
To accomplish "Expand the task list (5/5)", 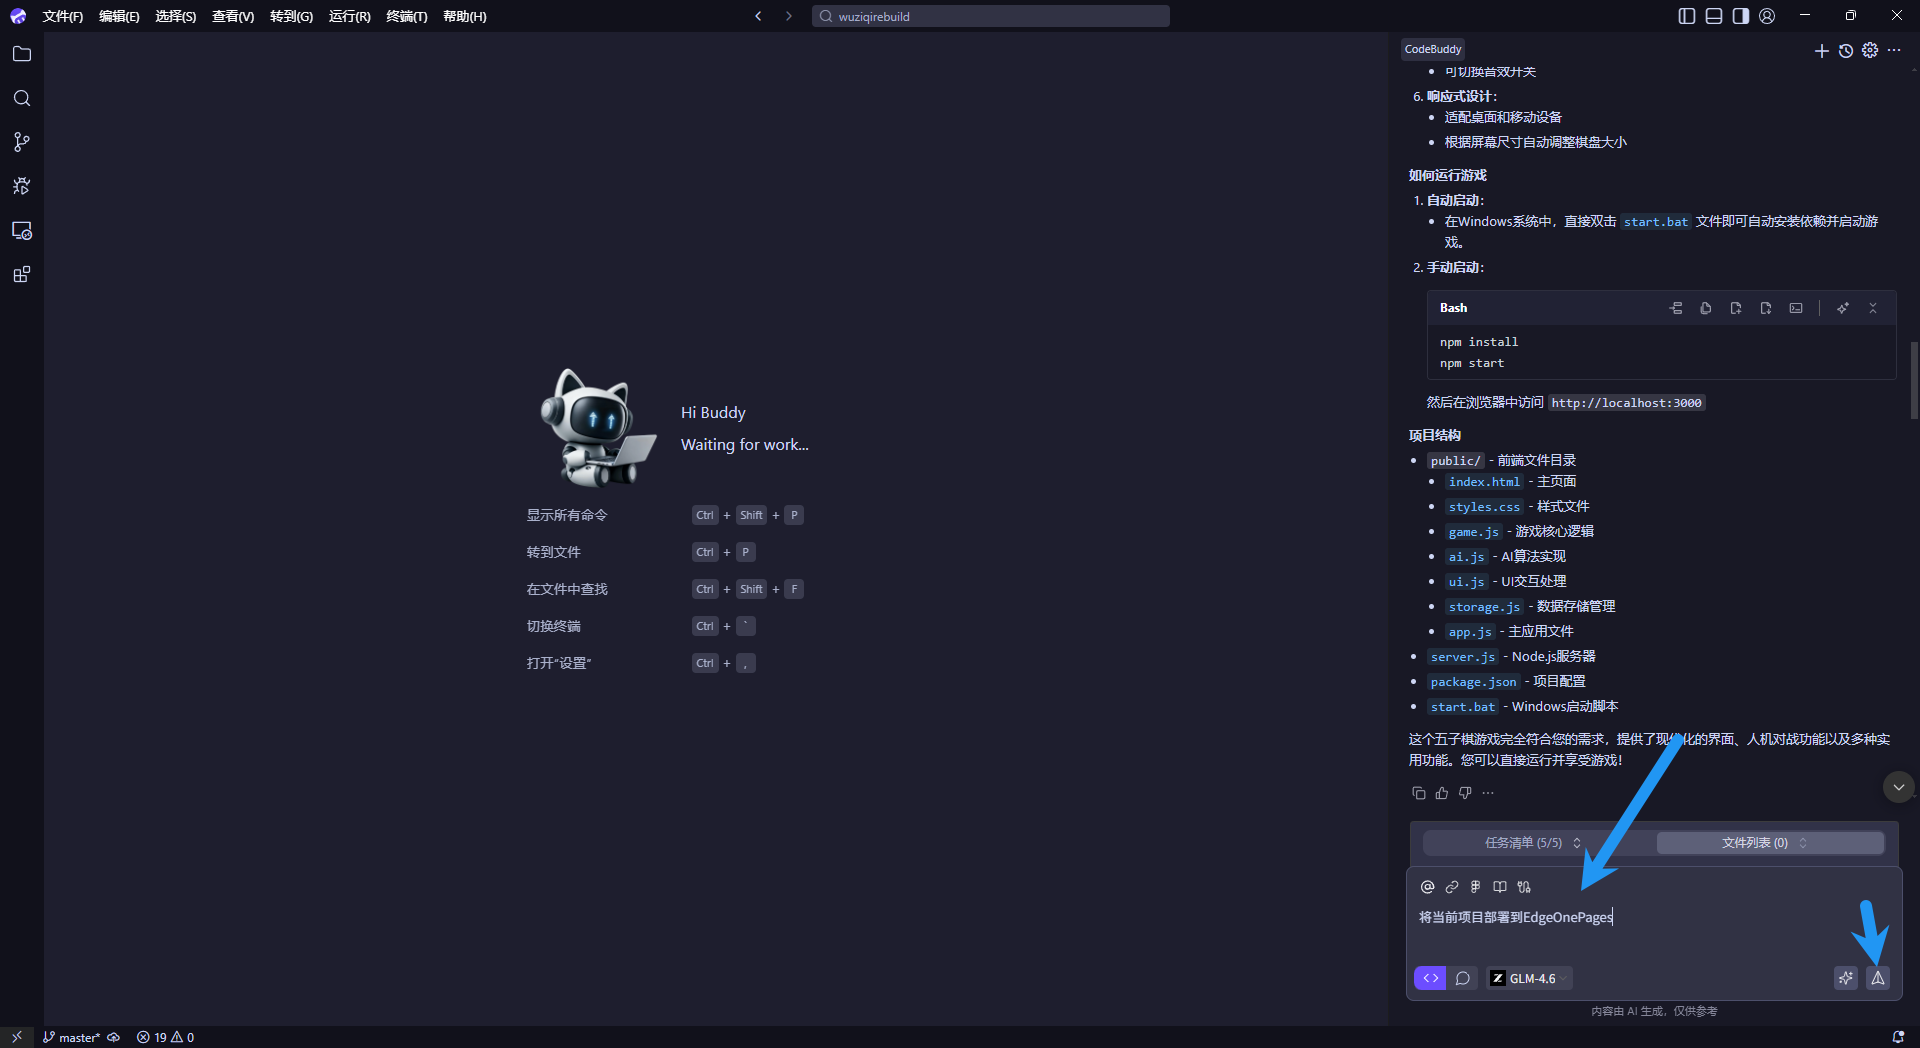I will [1532, 843].
